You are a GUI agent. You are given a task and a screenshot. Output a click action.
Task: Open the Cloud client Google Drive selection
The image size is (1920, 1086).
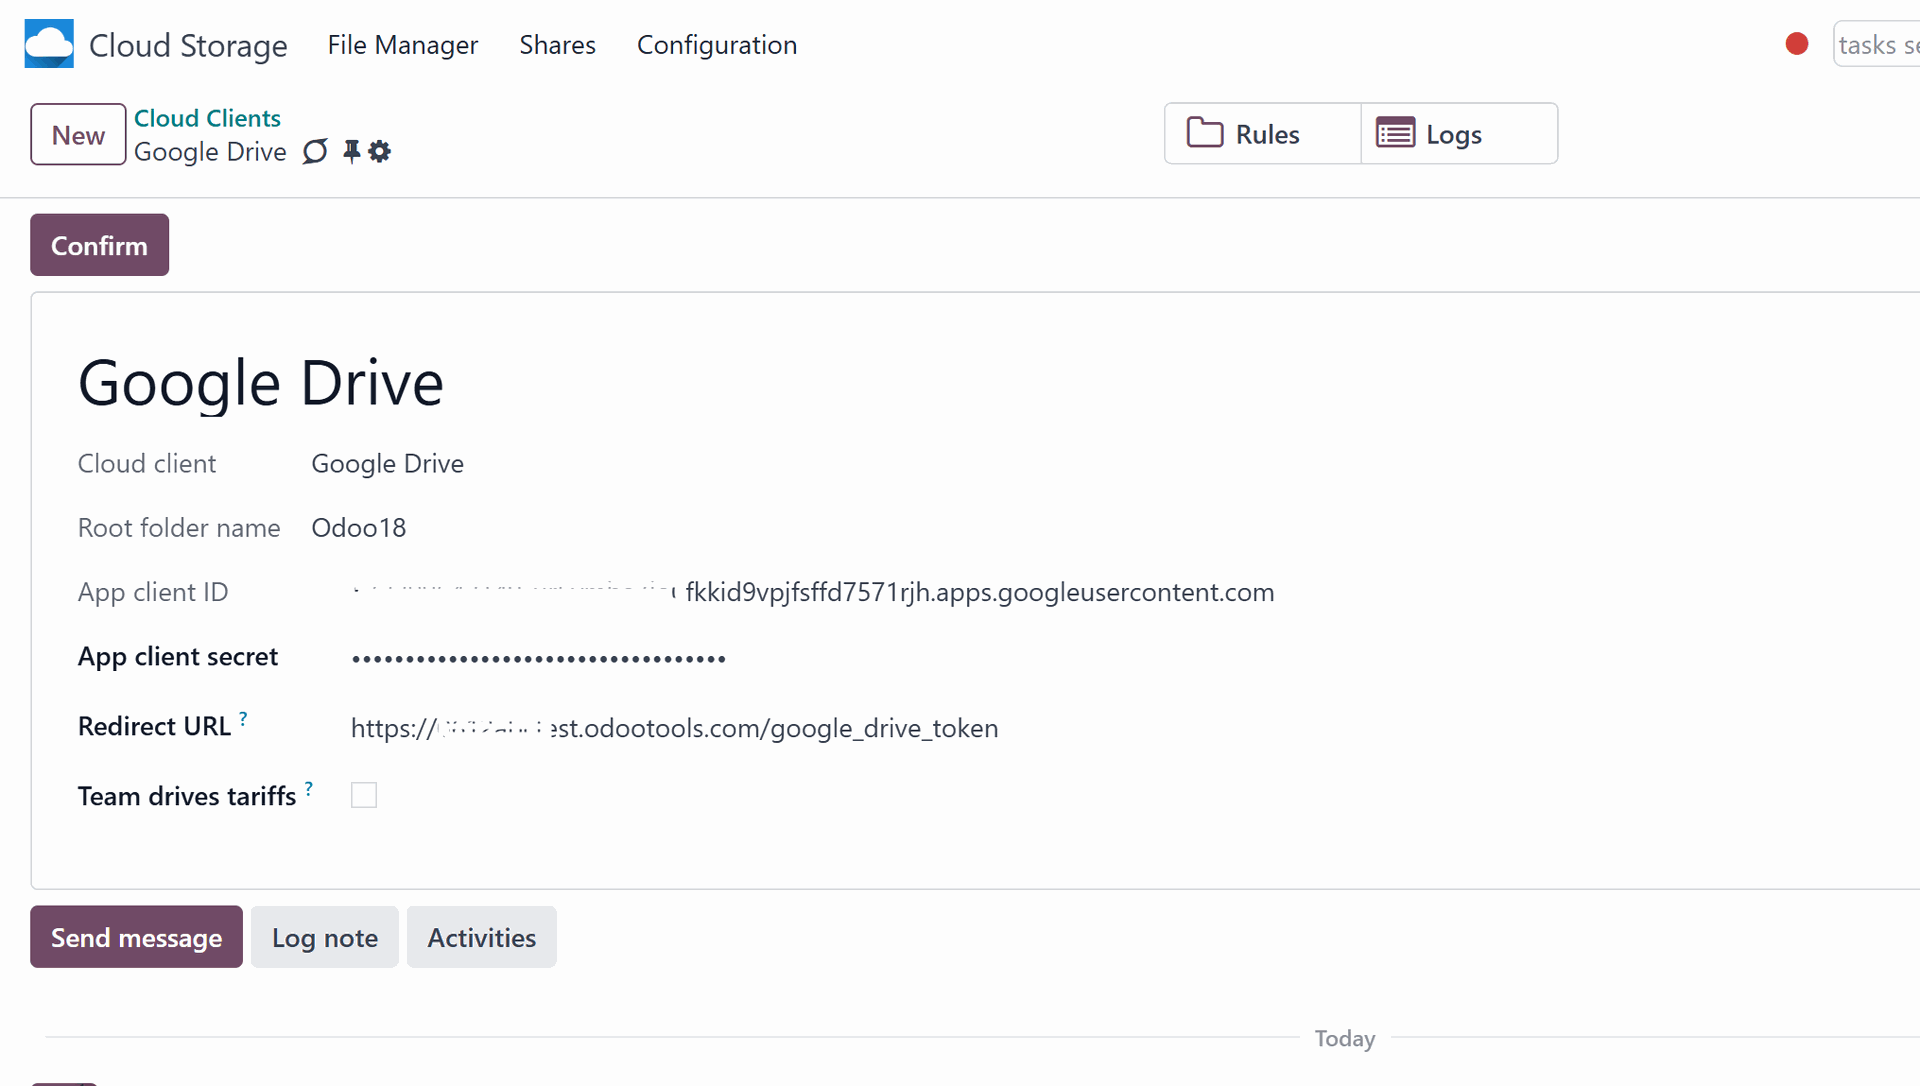coord(388,464)
